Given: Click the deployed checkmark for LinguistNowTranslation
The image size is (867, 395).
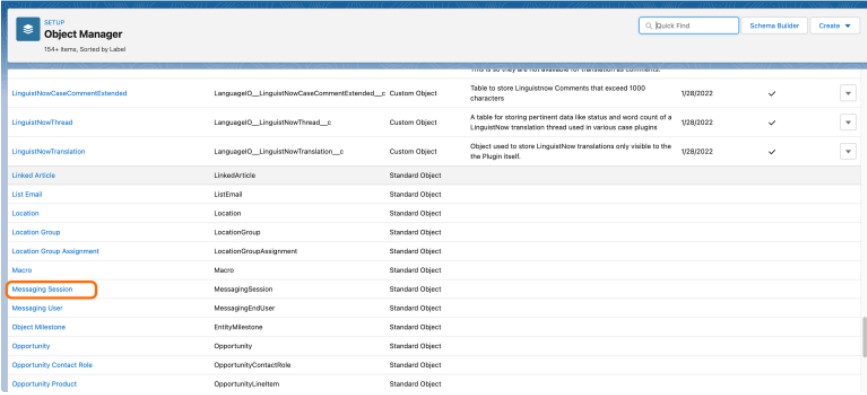Looking at the screenshot, I should (772, 151).
